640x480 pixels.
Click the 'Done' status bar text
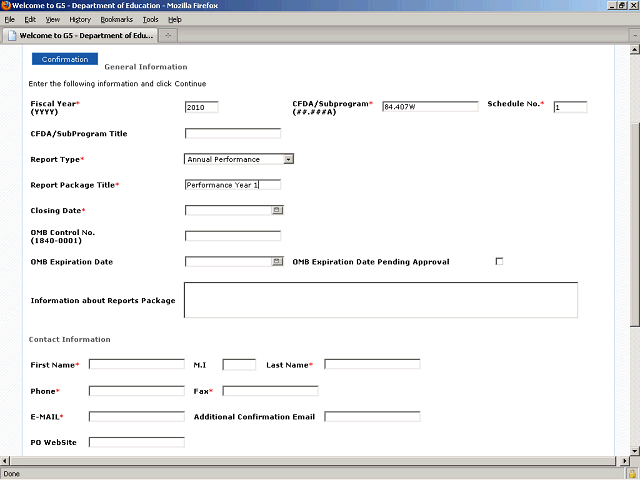click(x=11, y=474)
